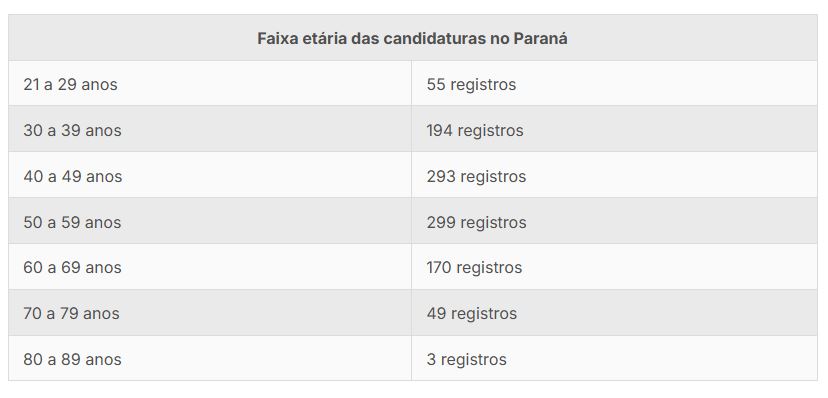The height and width of the screenshot is (398, 828).
Task: Click the '30 a 39 anos' cell
Action: point(210,129)
